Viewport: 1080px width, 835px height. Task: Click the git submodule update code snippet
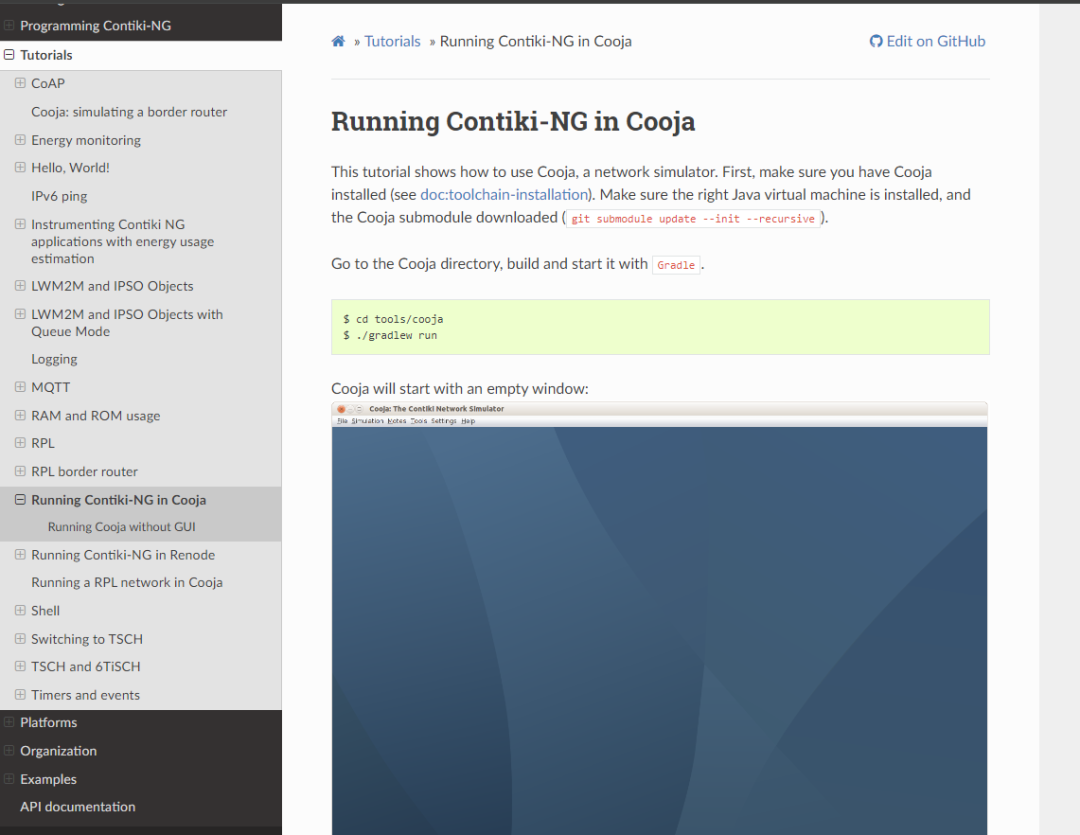[x=693, y=218]
